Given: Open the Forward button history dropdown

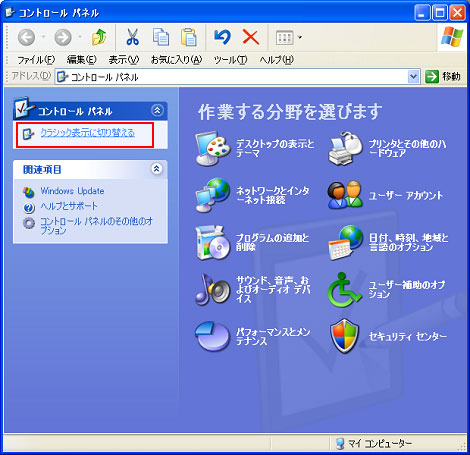Looking at the screenshot, I should [80, 37].
